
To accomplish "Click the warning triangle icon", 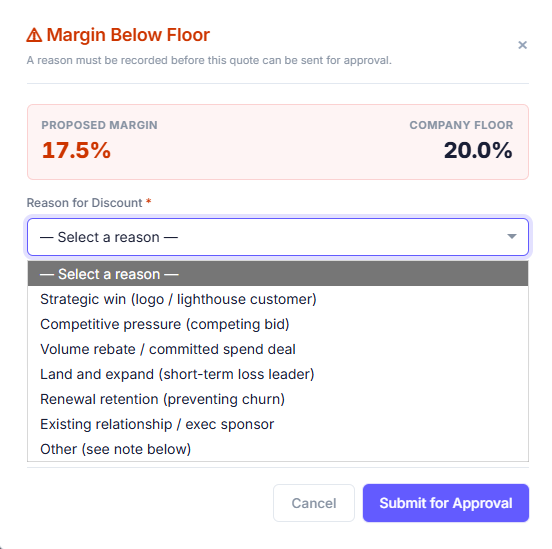I will tap(34, 35).
